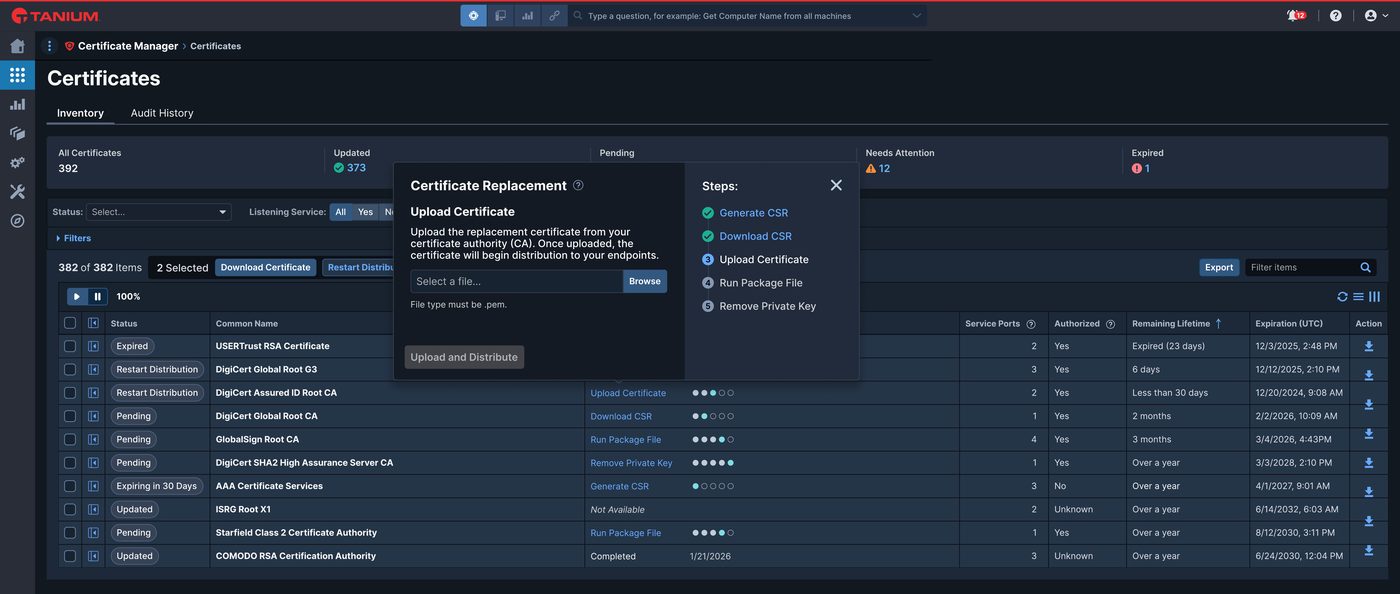Open notifications bell with 12 badge
The height and width of the screenshot is (594, 1400).
click(1295, 15)
